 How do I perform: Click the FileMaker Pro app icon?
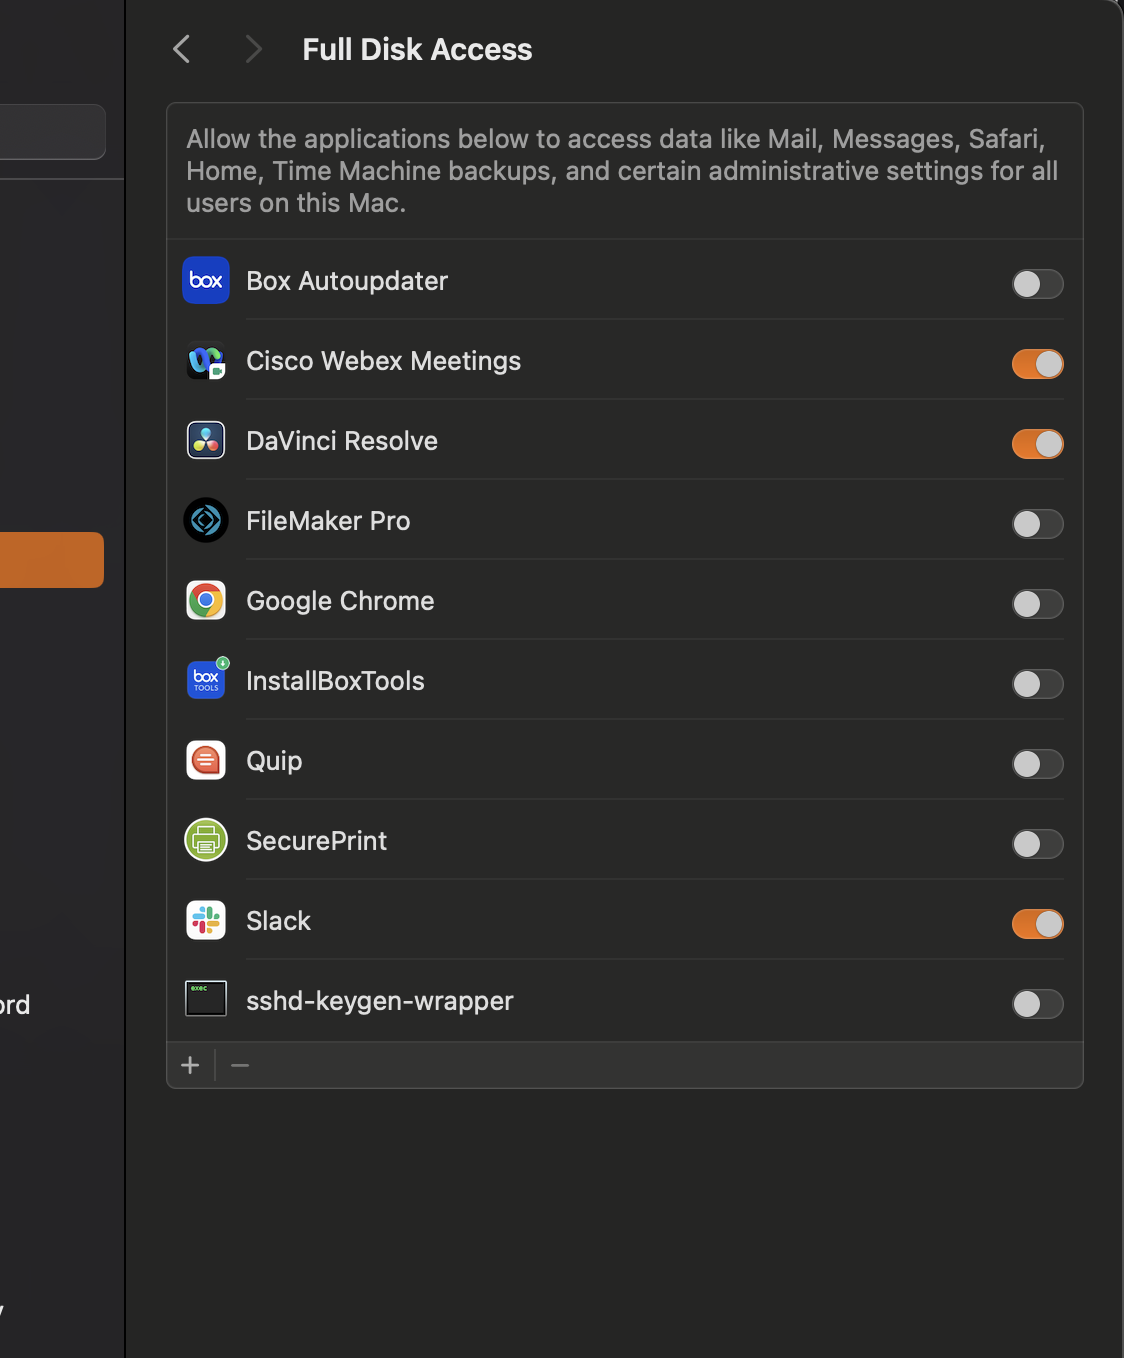point(206,521)
